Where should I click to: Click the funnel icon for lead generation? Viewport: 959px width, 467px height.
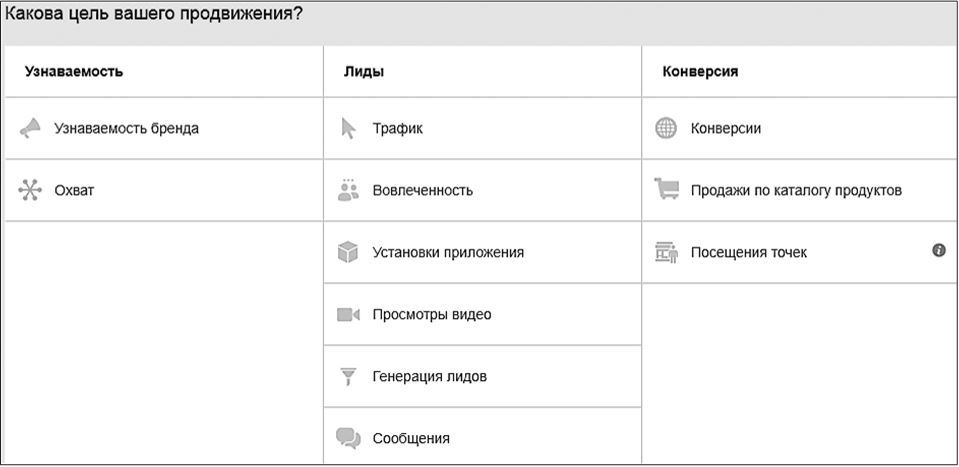pyautogui.click(x=348, y=377)
